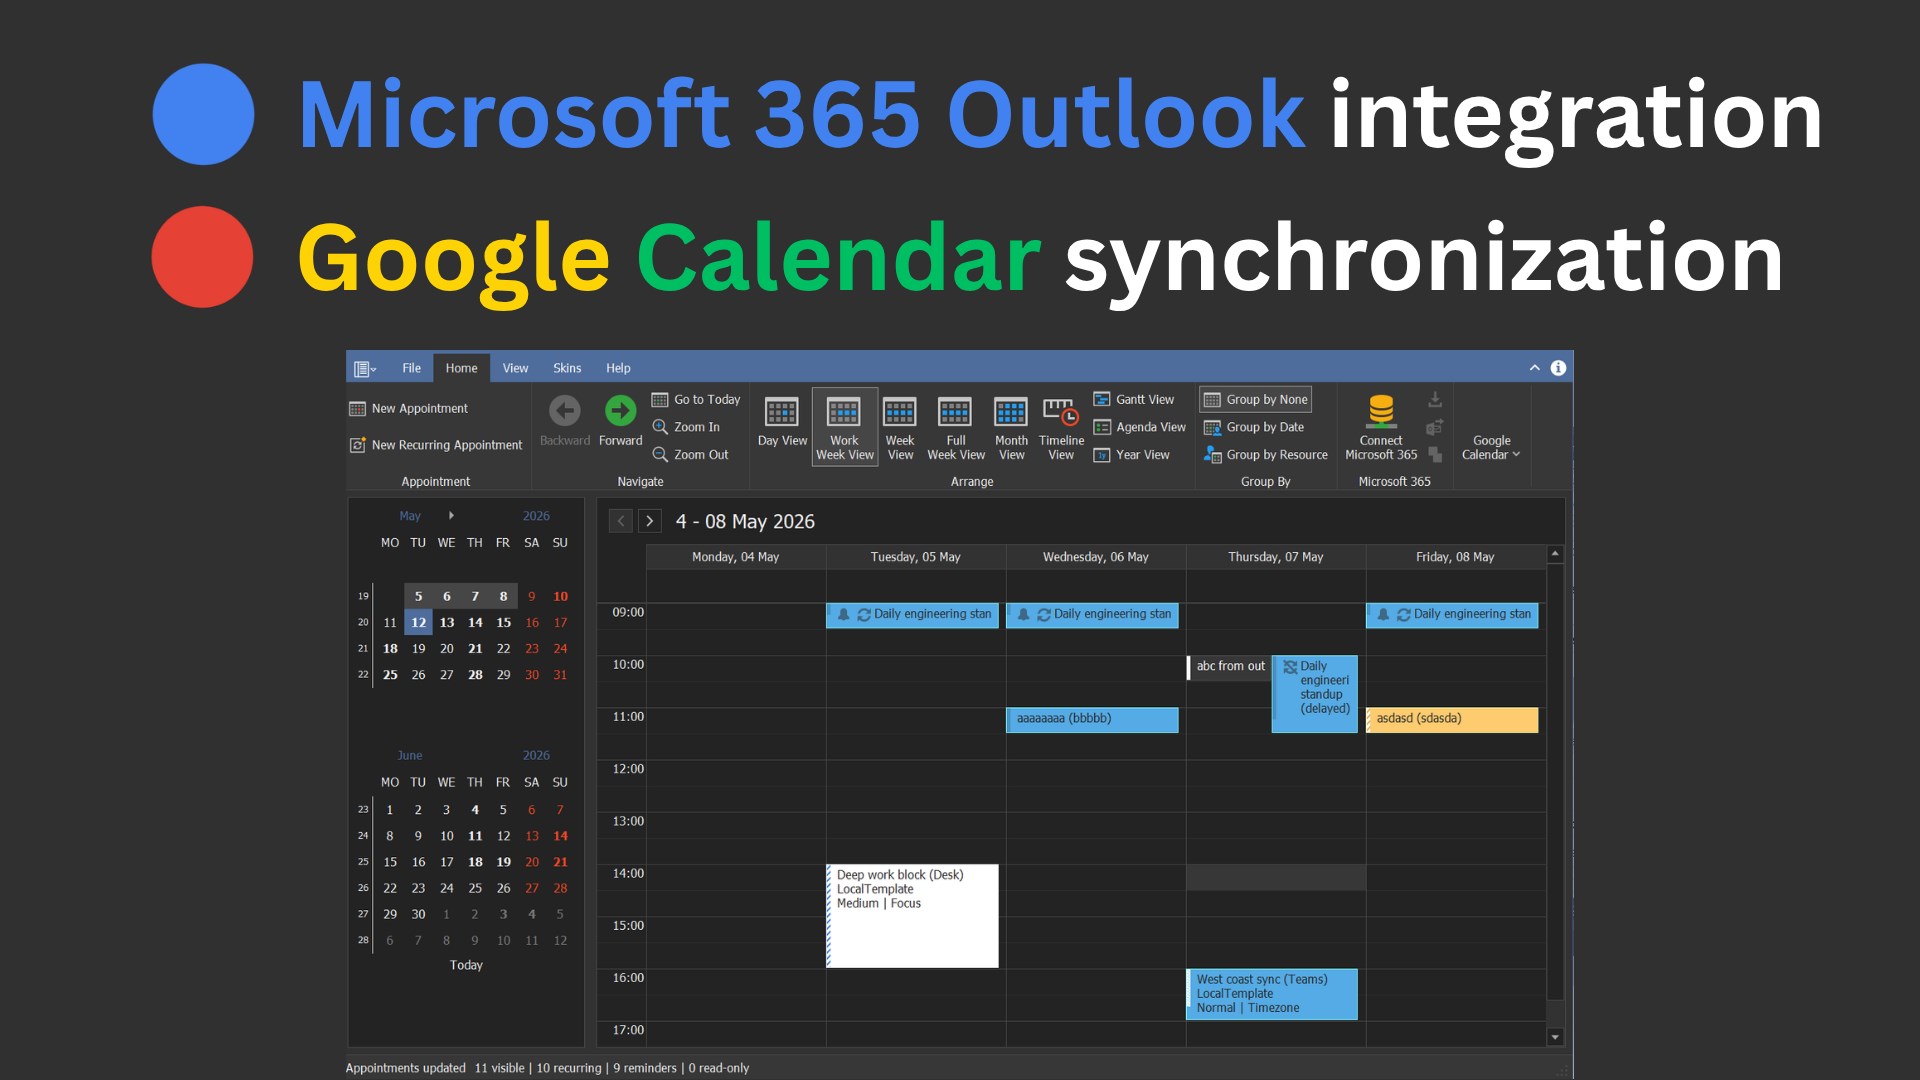This screenshot has height=1080, width=1920.
Task: Go Backward in the calendar
Action: point(565,421)
